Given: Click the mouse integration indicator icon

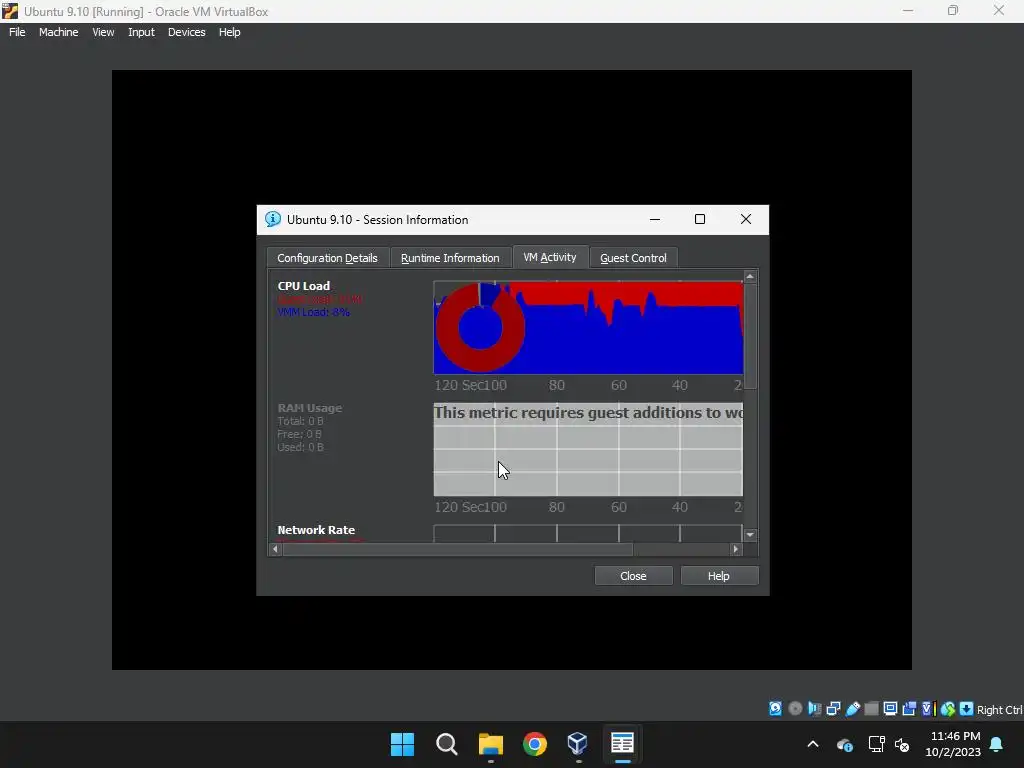Looking at the screenshot, I should tap(948, 709).
